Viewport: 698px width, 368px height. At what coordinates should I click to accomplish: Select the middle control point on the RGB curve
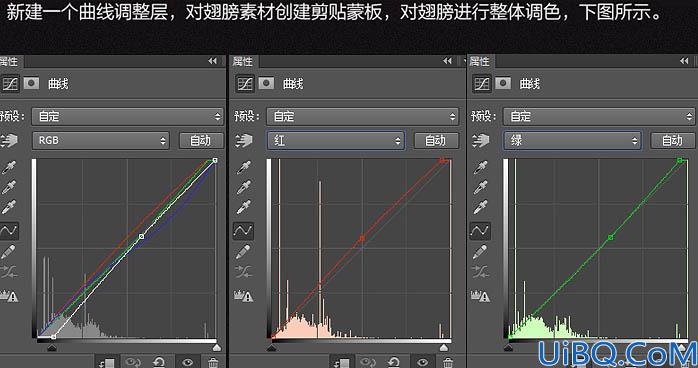click(142, 237)
